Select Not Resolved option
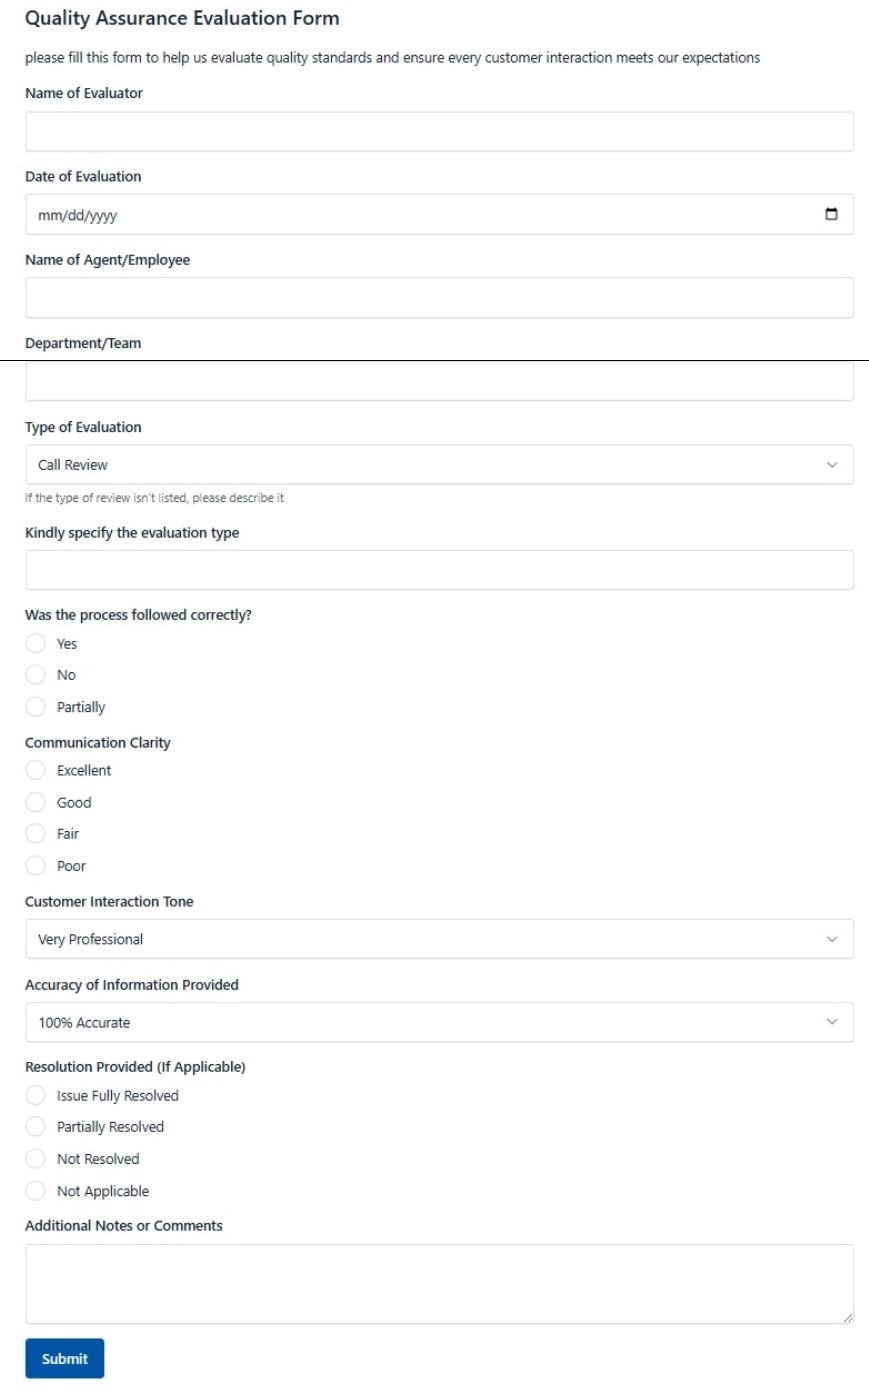 [36, 1158]
